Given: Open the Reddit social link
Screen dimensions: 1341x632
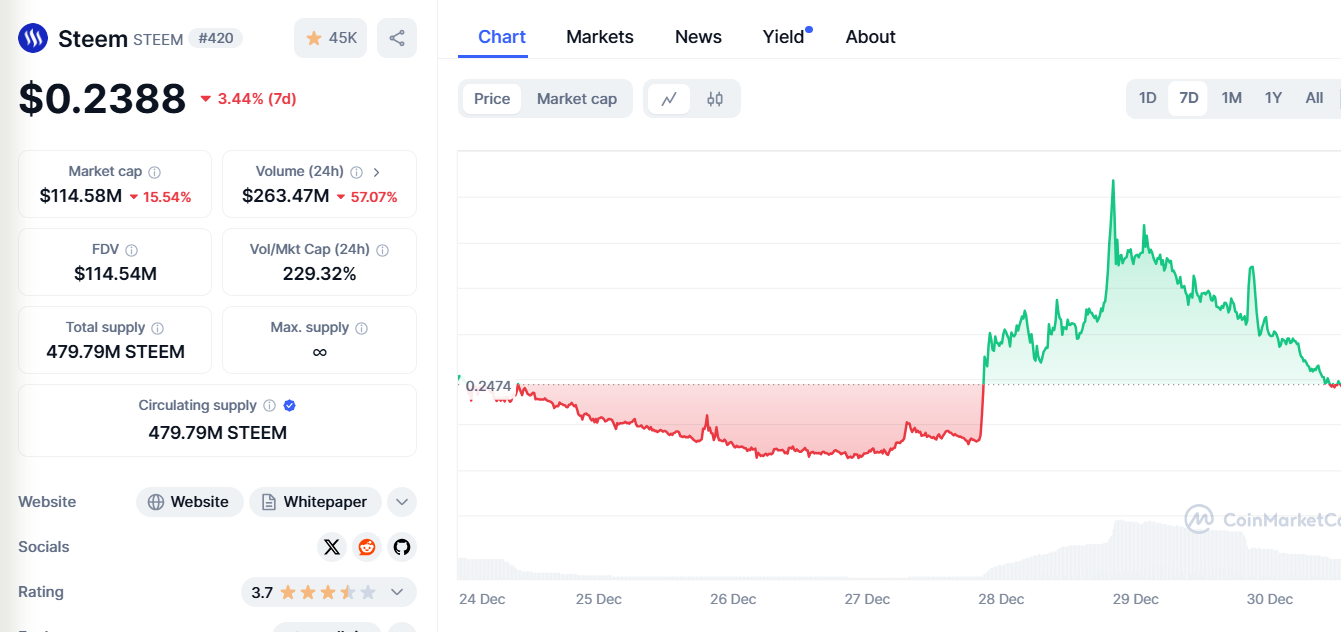Looking at the screenshot, I should [367, 547].
